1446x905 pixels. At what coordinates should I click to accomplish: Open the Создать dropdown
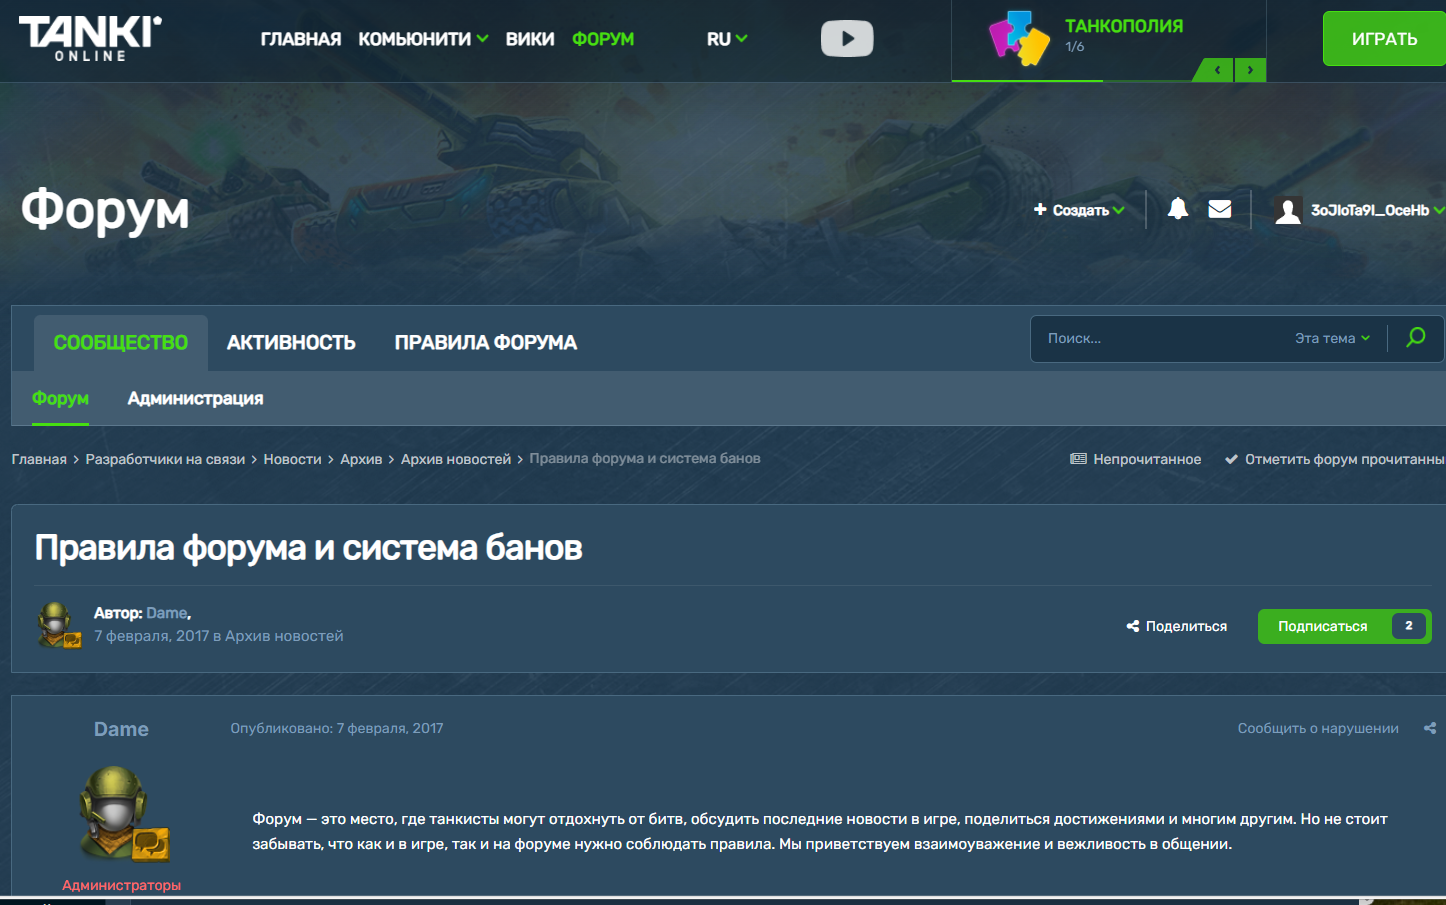pos(1079,210)
